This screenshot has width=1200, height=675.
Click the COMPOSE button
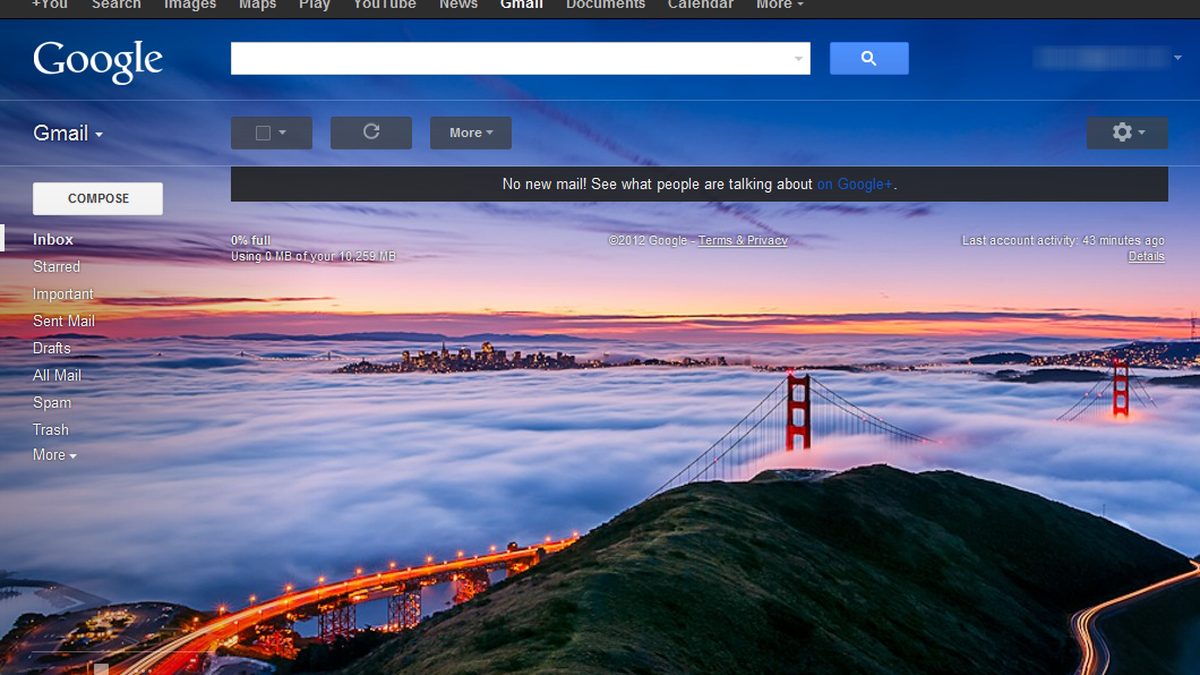tap(98, 198)
